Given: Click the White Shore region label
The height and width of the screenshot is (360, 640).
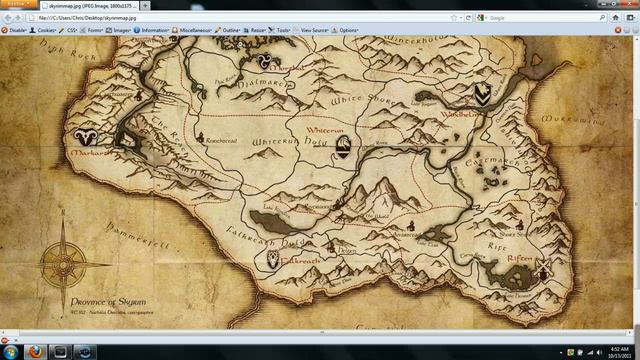Looking at the screenshot, I should 363,99.
